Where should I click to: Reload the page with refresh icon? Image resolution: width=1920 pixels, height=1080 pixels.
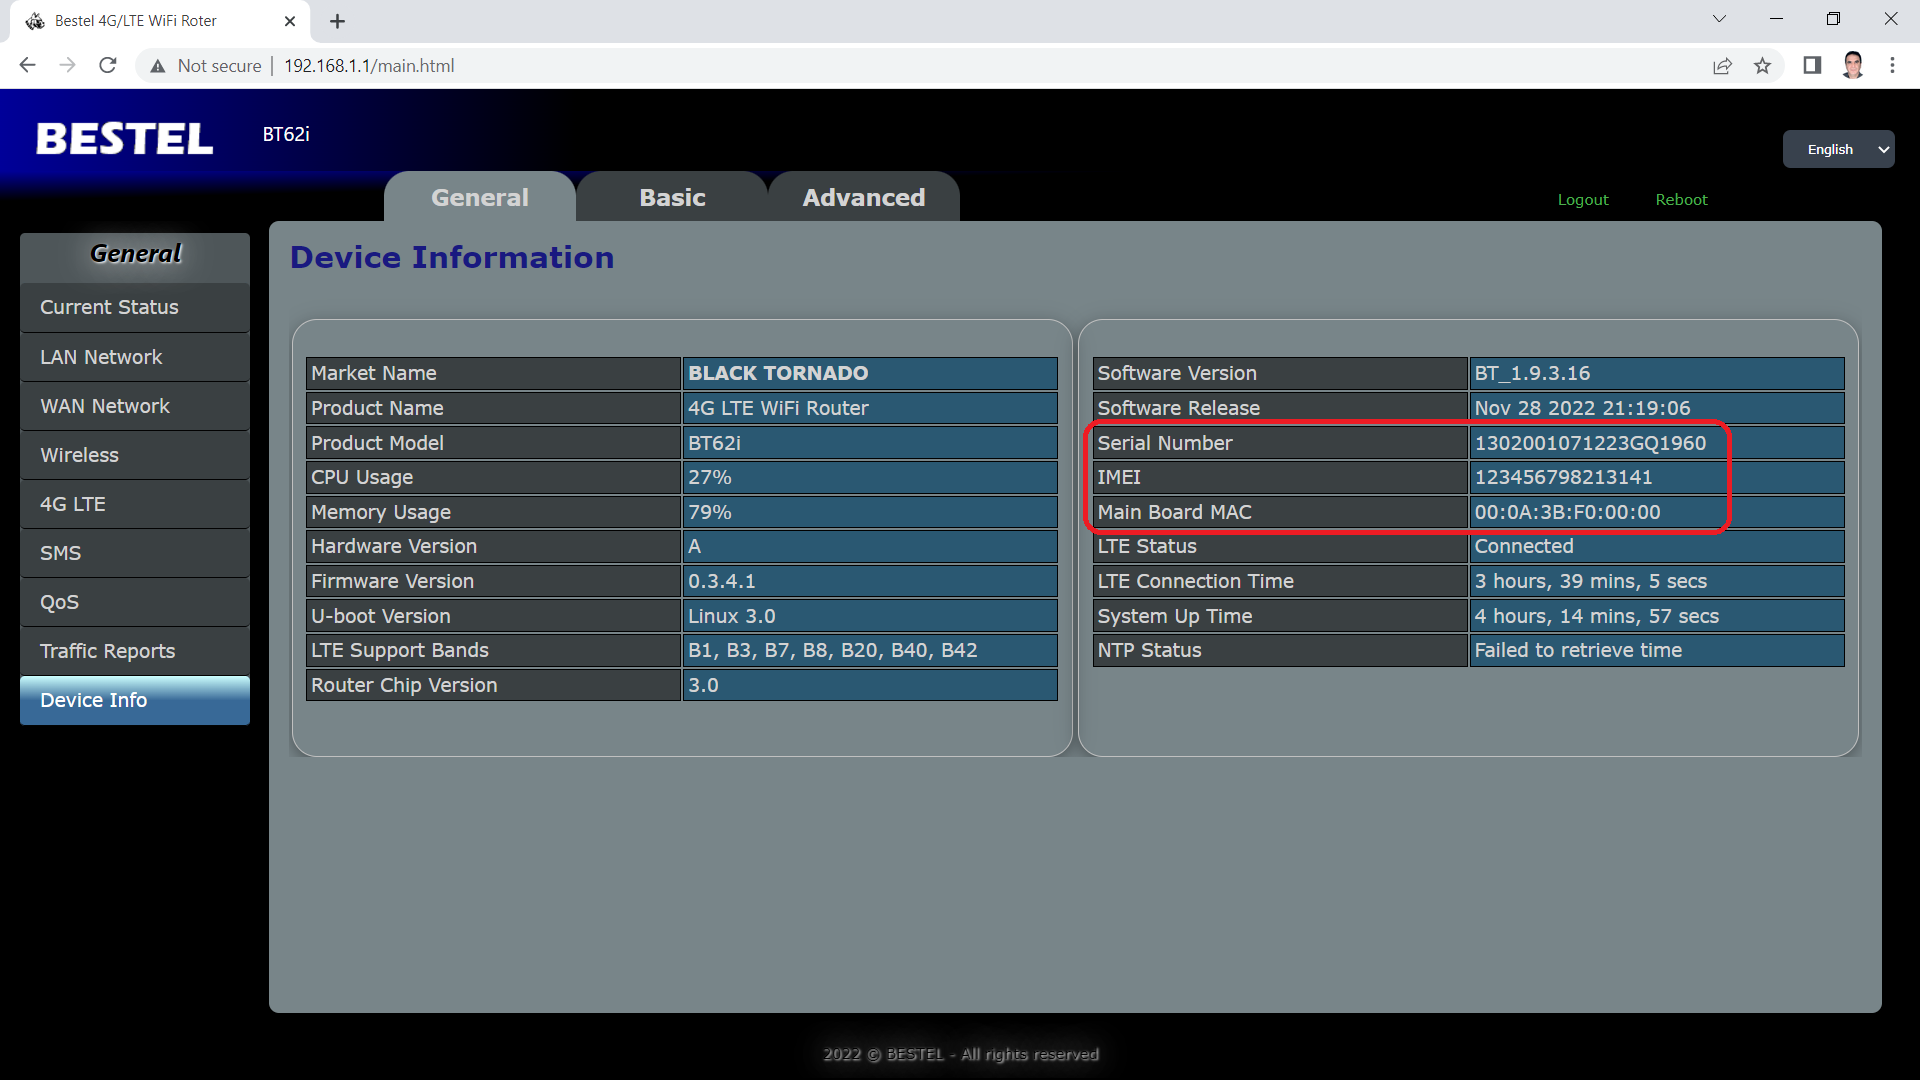(108, 65)
